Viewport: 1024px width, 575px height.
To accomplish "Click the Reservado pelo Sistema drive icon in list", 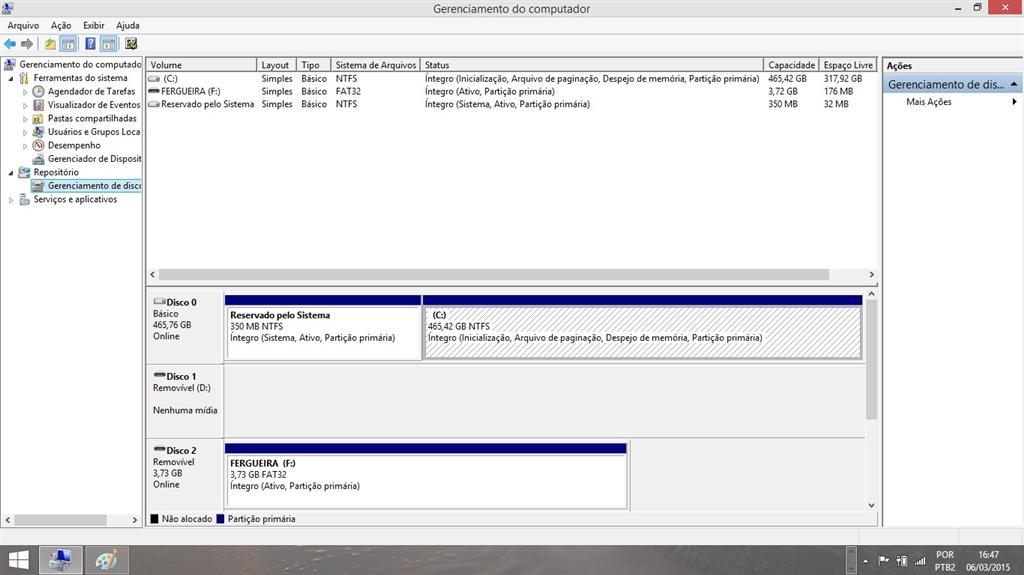I will click(154, 104).
